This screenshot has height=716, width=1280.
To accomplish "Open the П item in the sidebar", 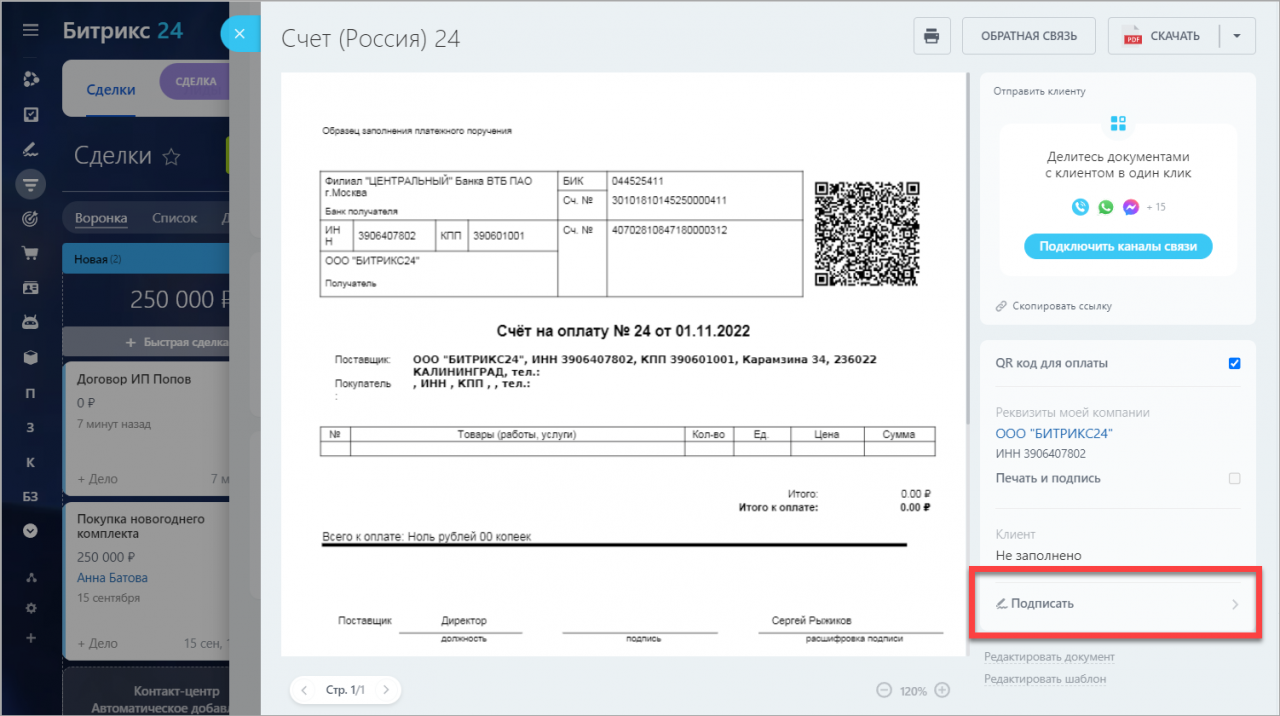I will tap(30, 392).
